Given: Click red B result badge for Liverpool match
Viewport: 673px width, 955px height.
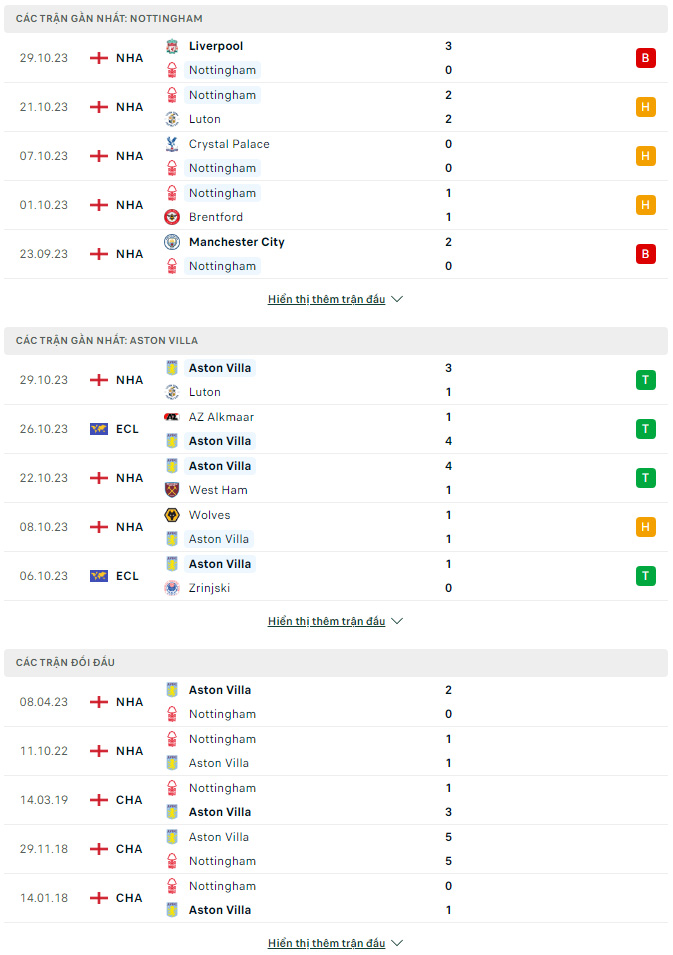Looking at the screenshot, I should [x=646, y=58].
